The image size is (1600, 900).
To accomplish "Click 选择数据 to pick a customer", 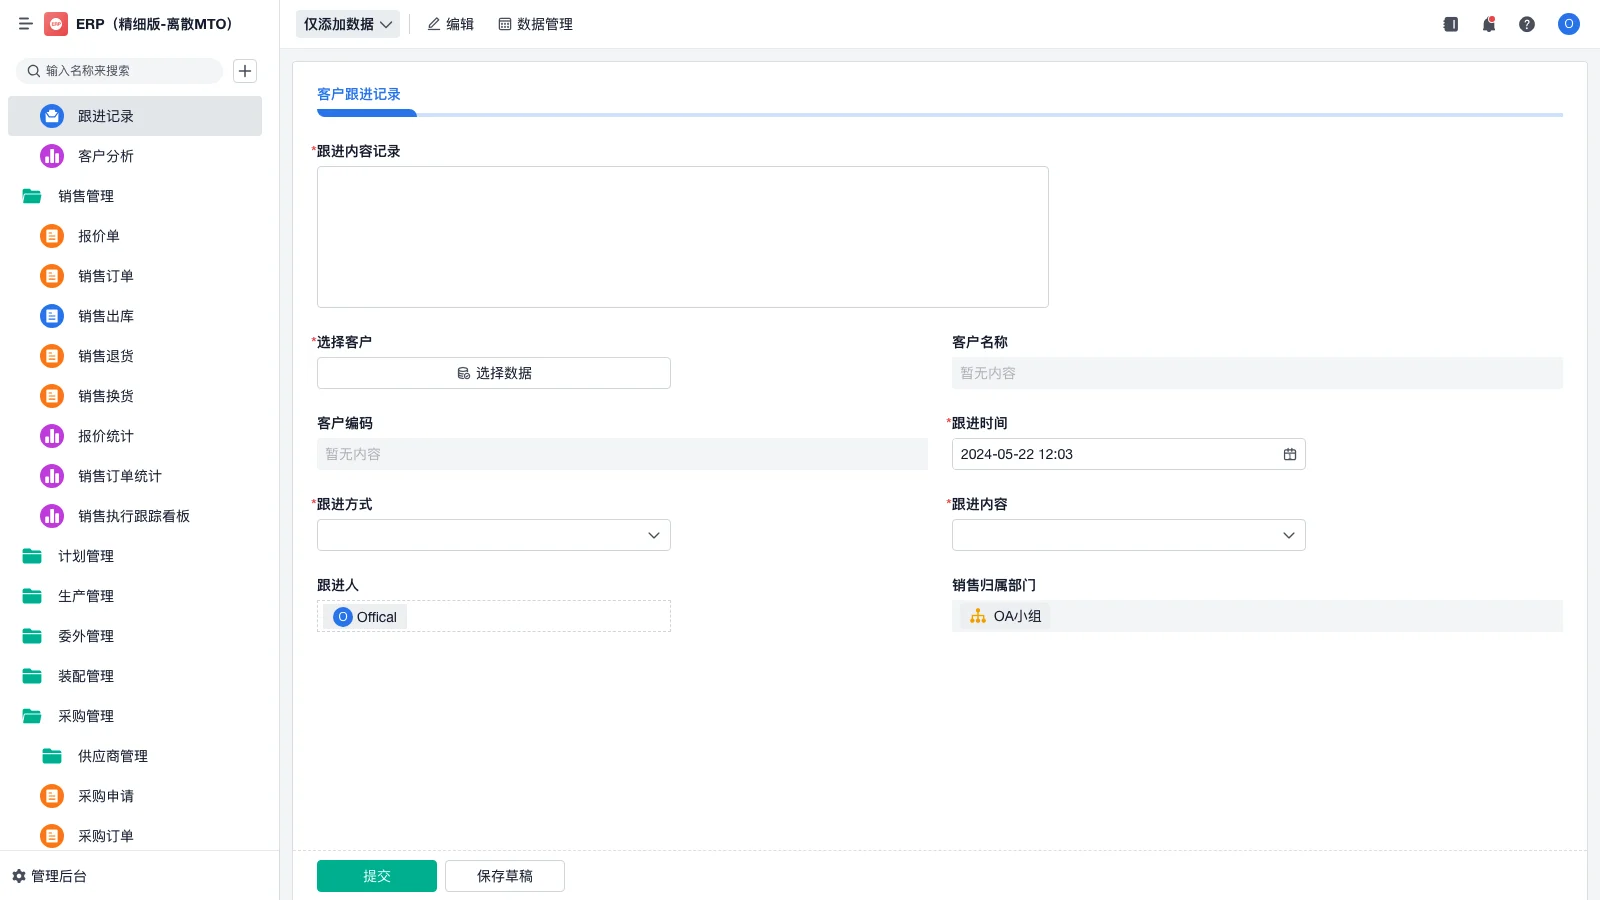I will 493,372.
